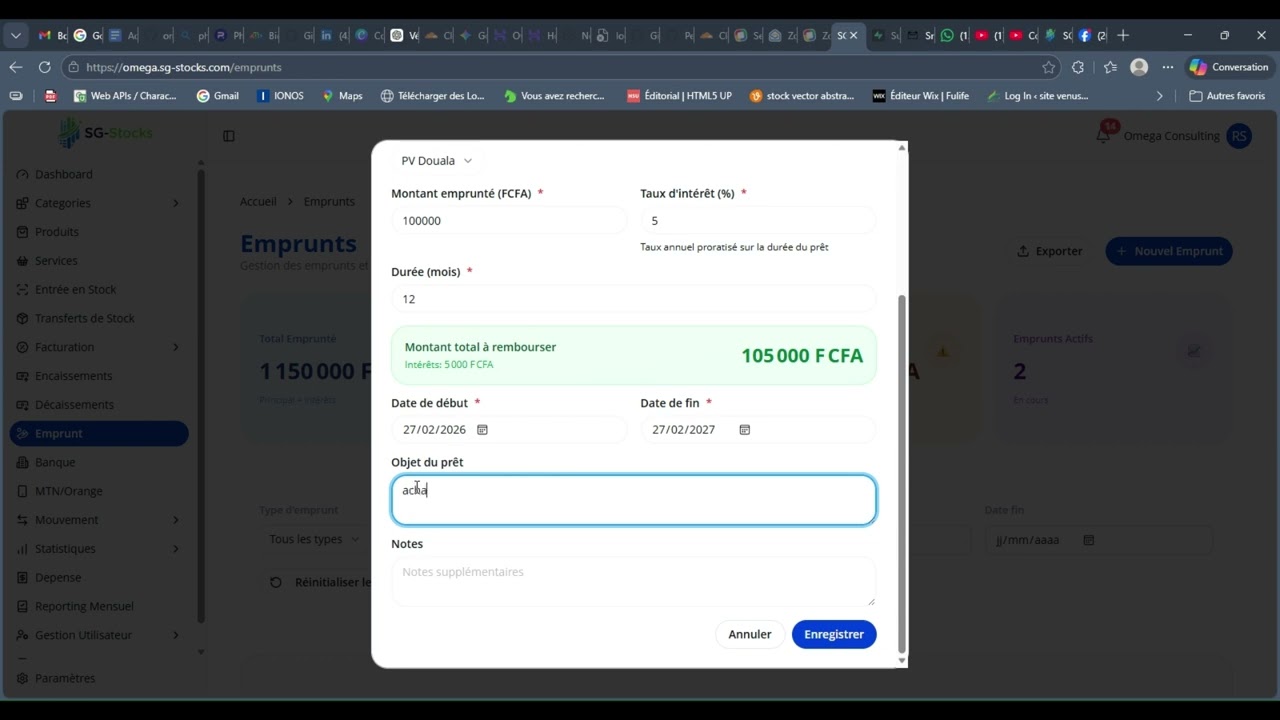
Task: Open the Date fin filter calendar icon
Action: click(x=1089, y=541)
